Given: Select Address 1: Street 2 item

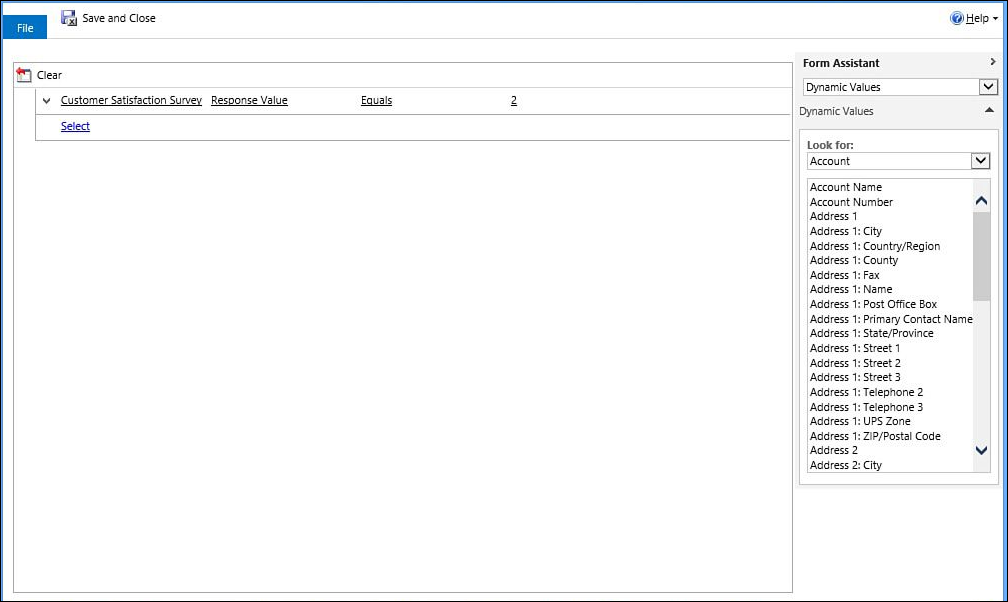Looking at the screenshot, I should (855, 363).
